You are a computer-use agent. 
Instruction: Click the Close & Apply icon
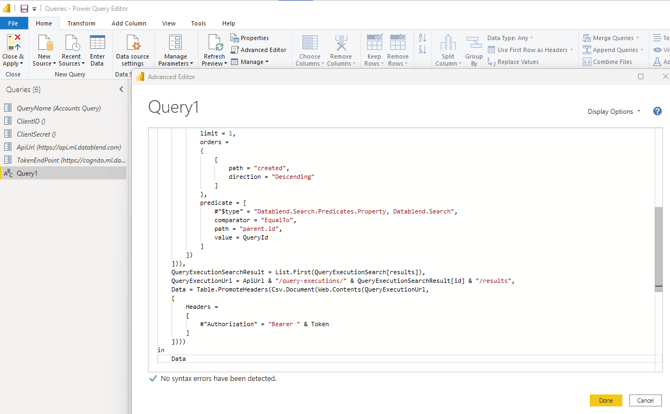(13, 43)
